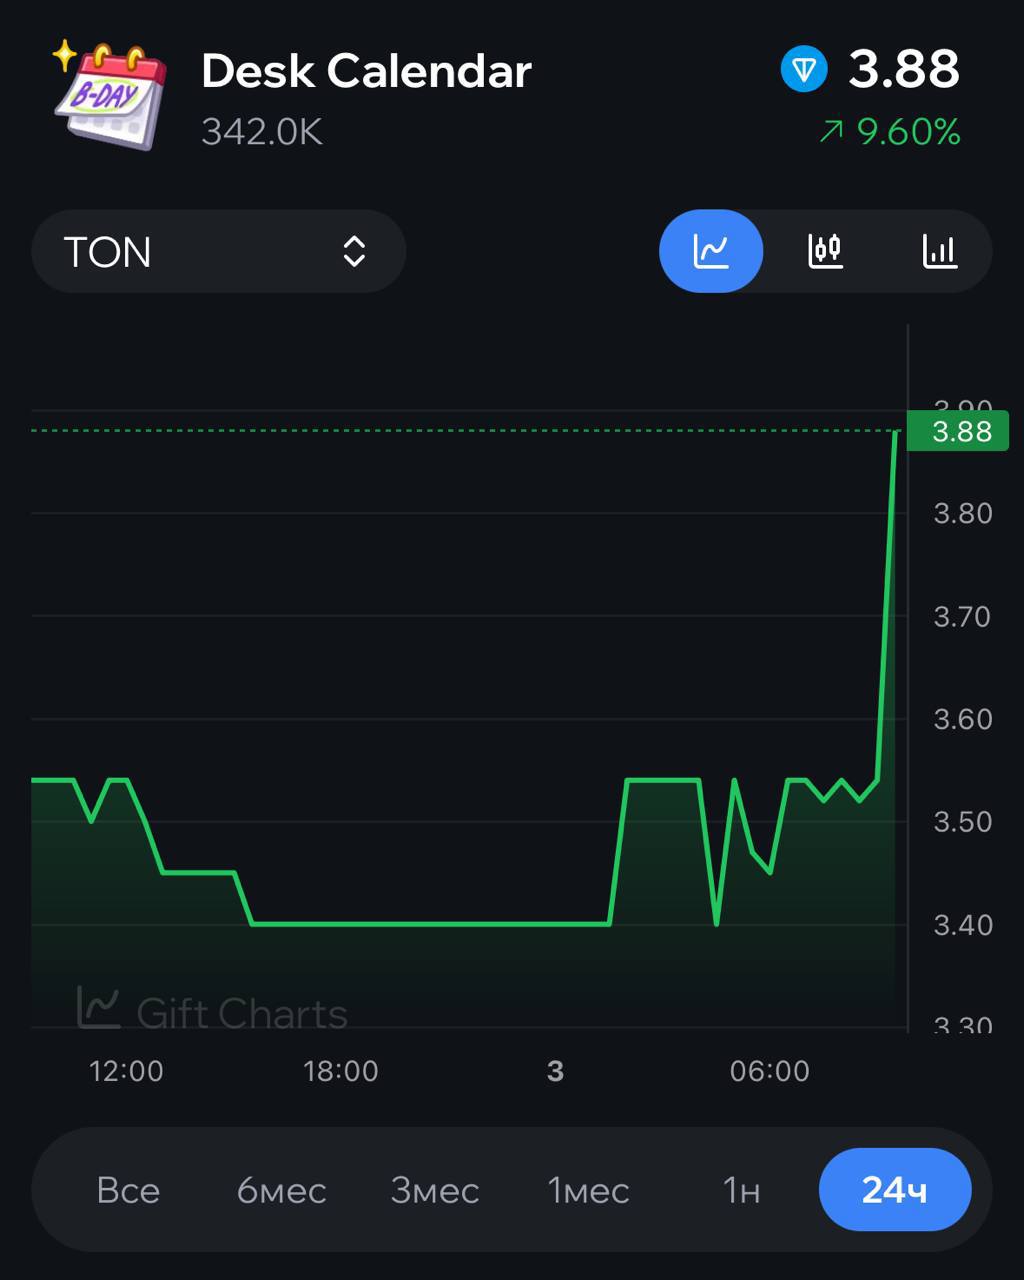Open the TON currency dropdown
The height and width of the screenshot is (1280, 1024).
[218, 252]
